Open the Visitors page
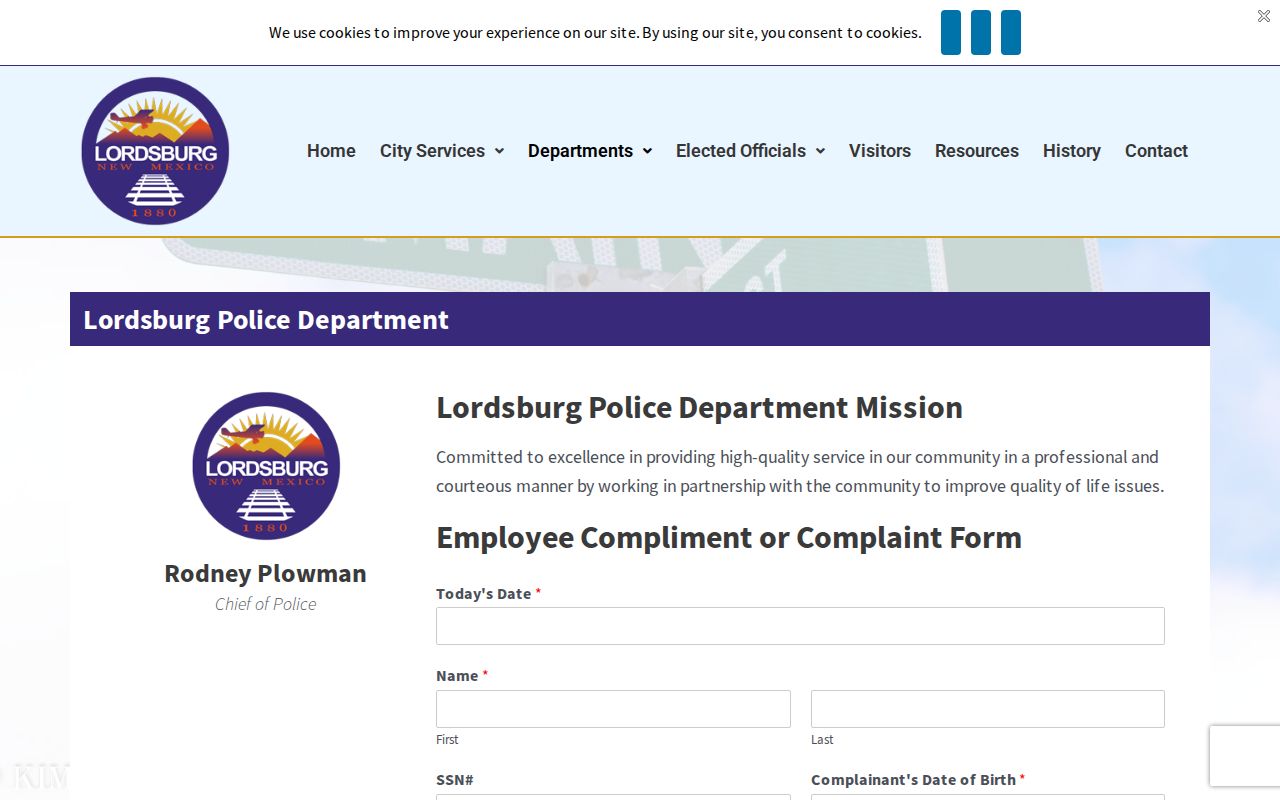This screenshot has width=1280, height=800. (880, 151)
